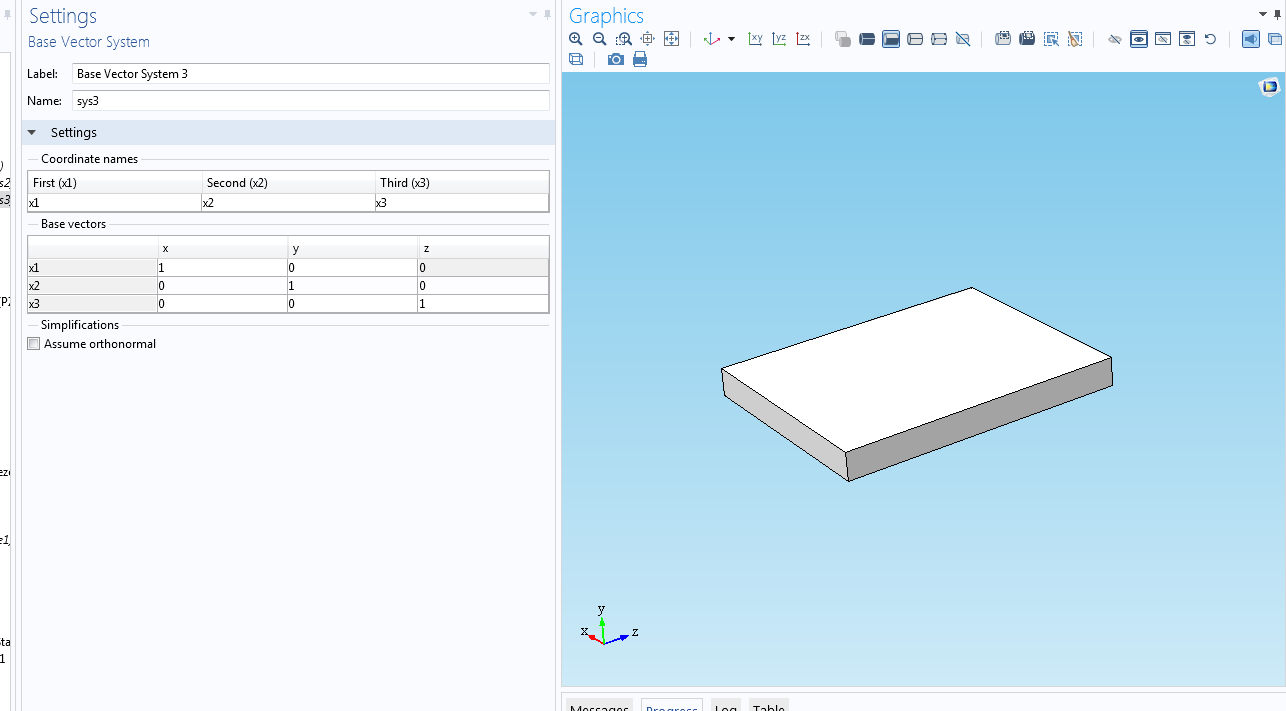Enable the Assume orthonormal checkbox
1286x711 pixels.
(34, 344)
